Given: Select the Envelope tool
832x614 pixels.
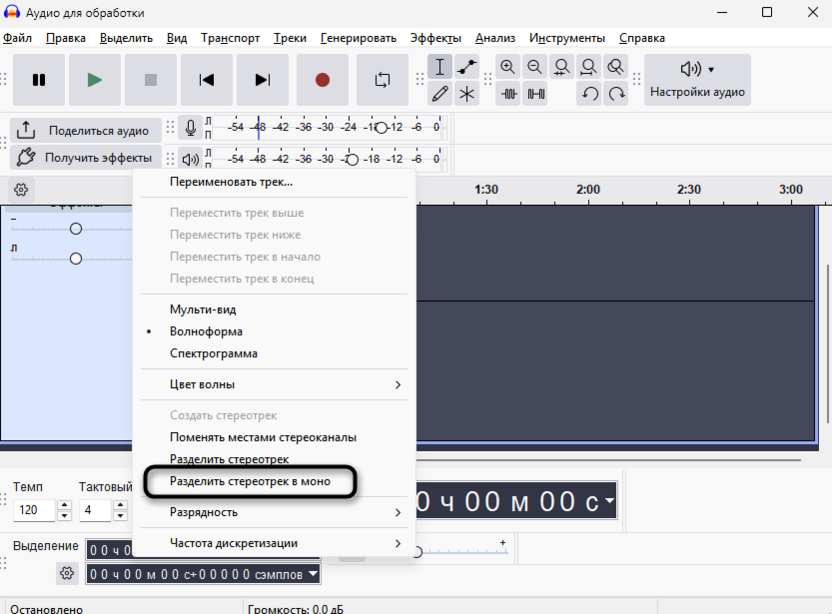Looking at the screenshot, I should [467, 67].
